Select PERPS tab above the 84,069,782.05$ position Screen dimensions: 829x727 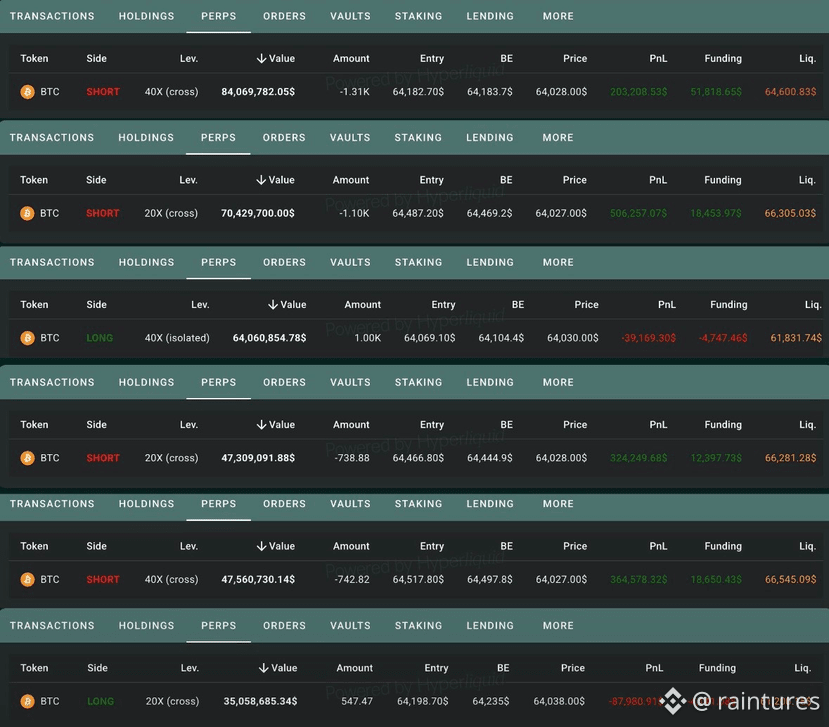click(218, 16)
